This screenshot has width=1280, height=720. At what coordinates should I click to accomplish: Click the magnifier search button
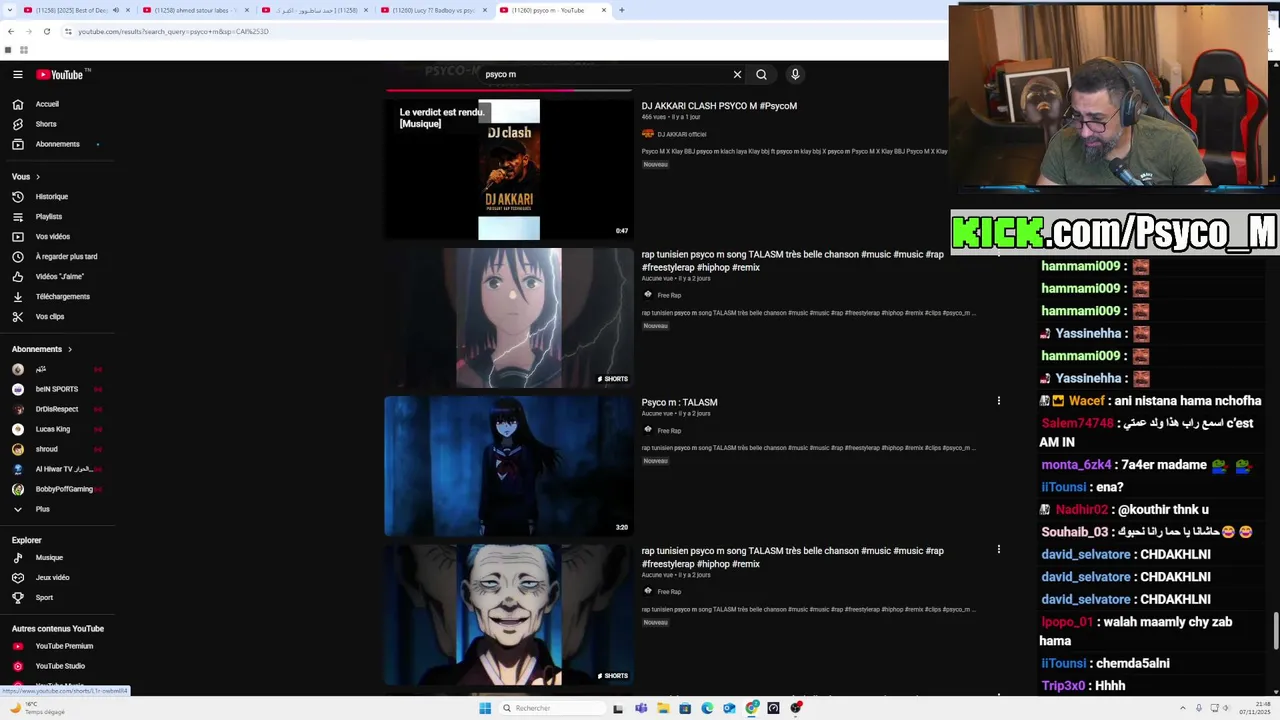tap(761, 74)
